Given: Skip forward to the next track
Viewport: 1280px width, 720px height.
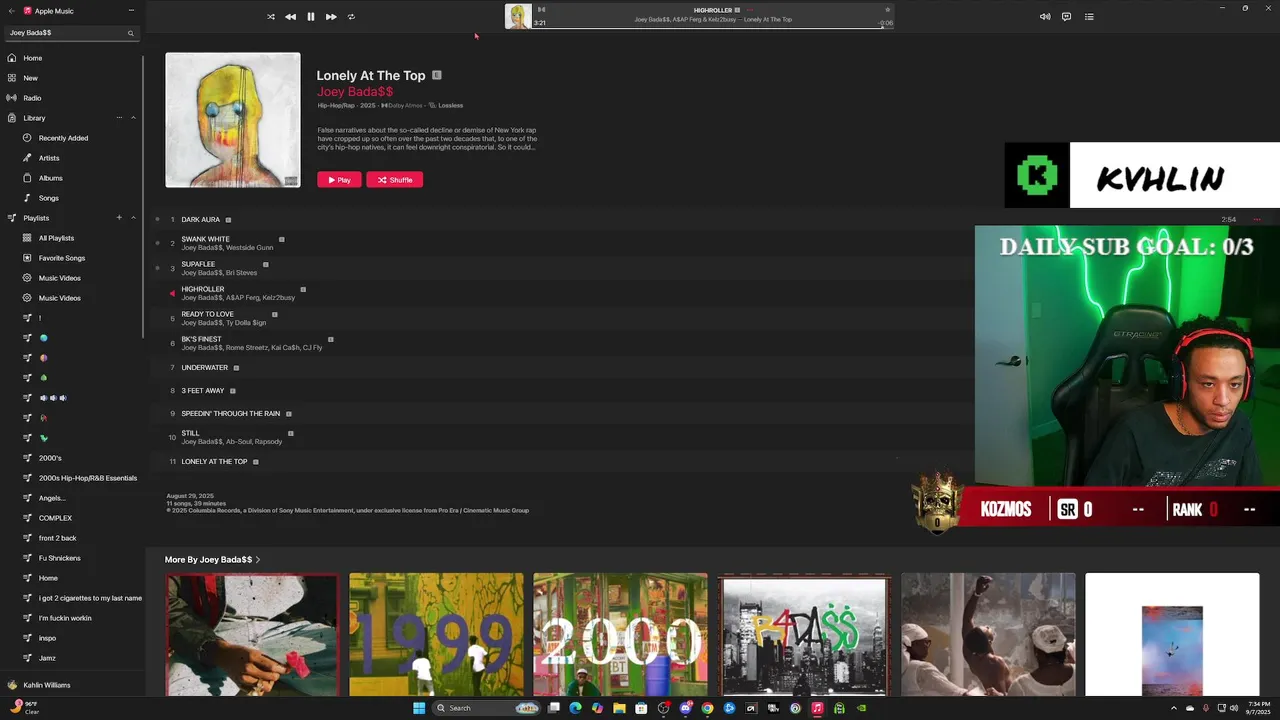Looking at the screenshot, I should point(331,17).
